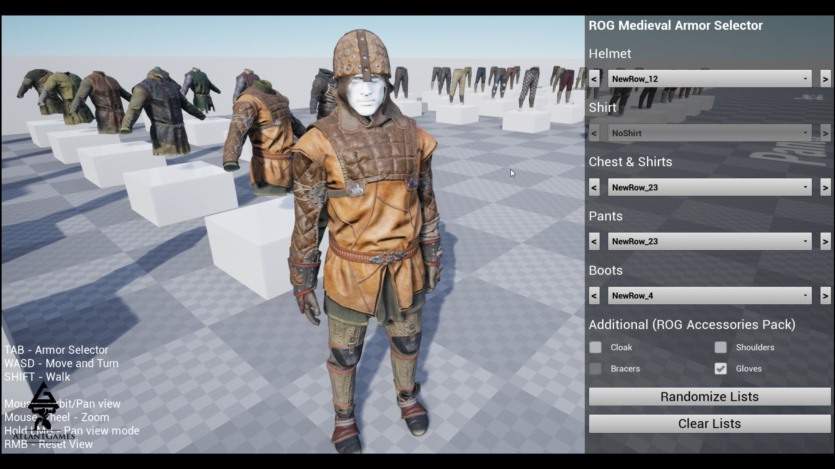Uncheck the Gloves checkbox
835x469 pixels.
point(721,368)
